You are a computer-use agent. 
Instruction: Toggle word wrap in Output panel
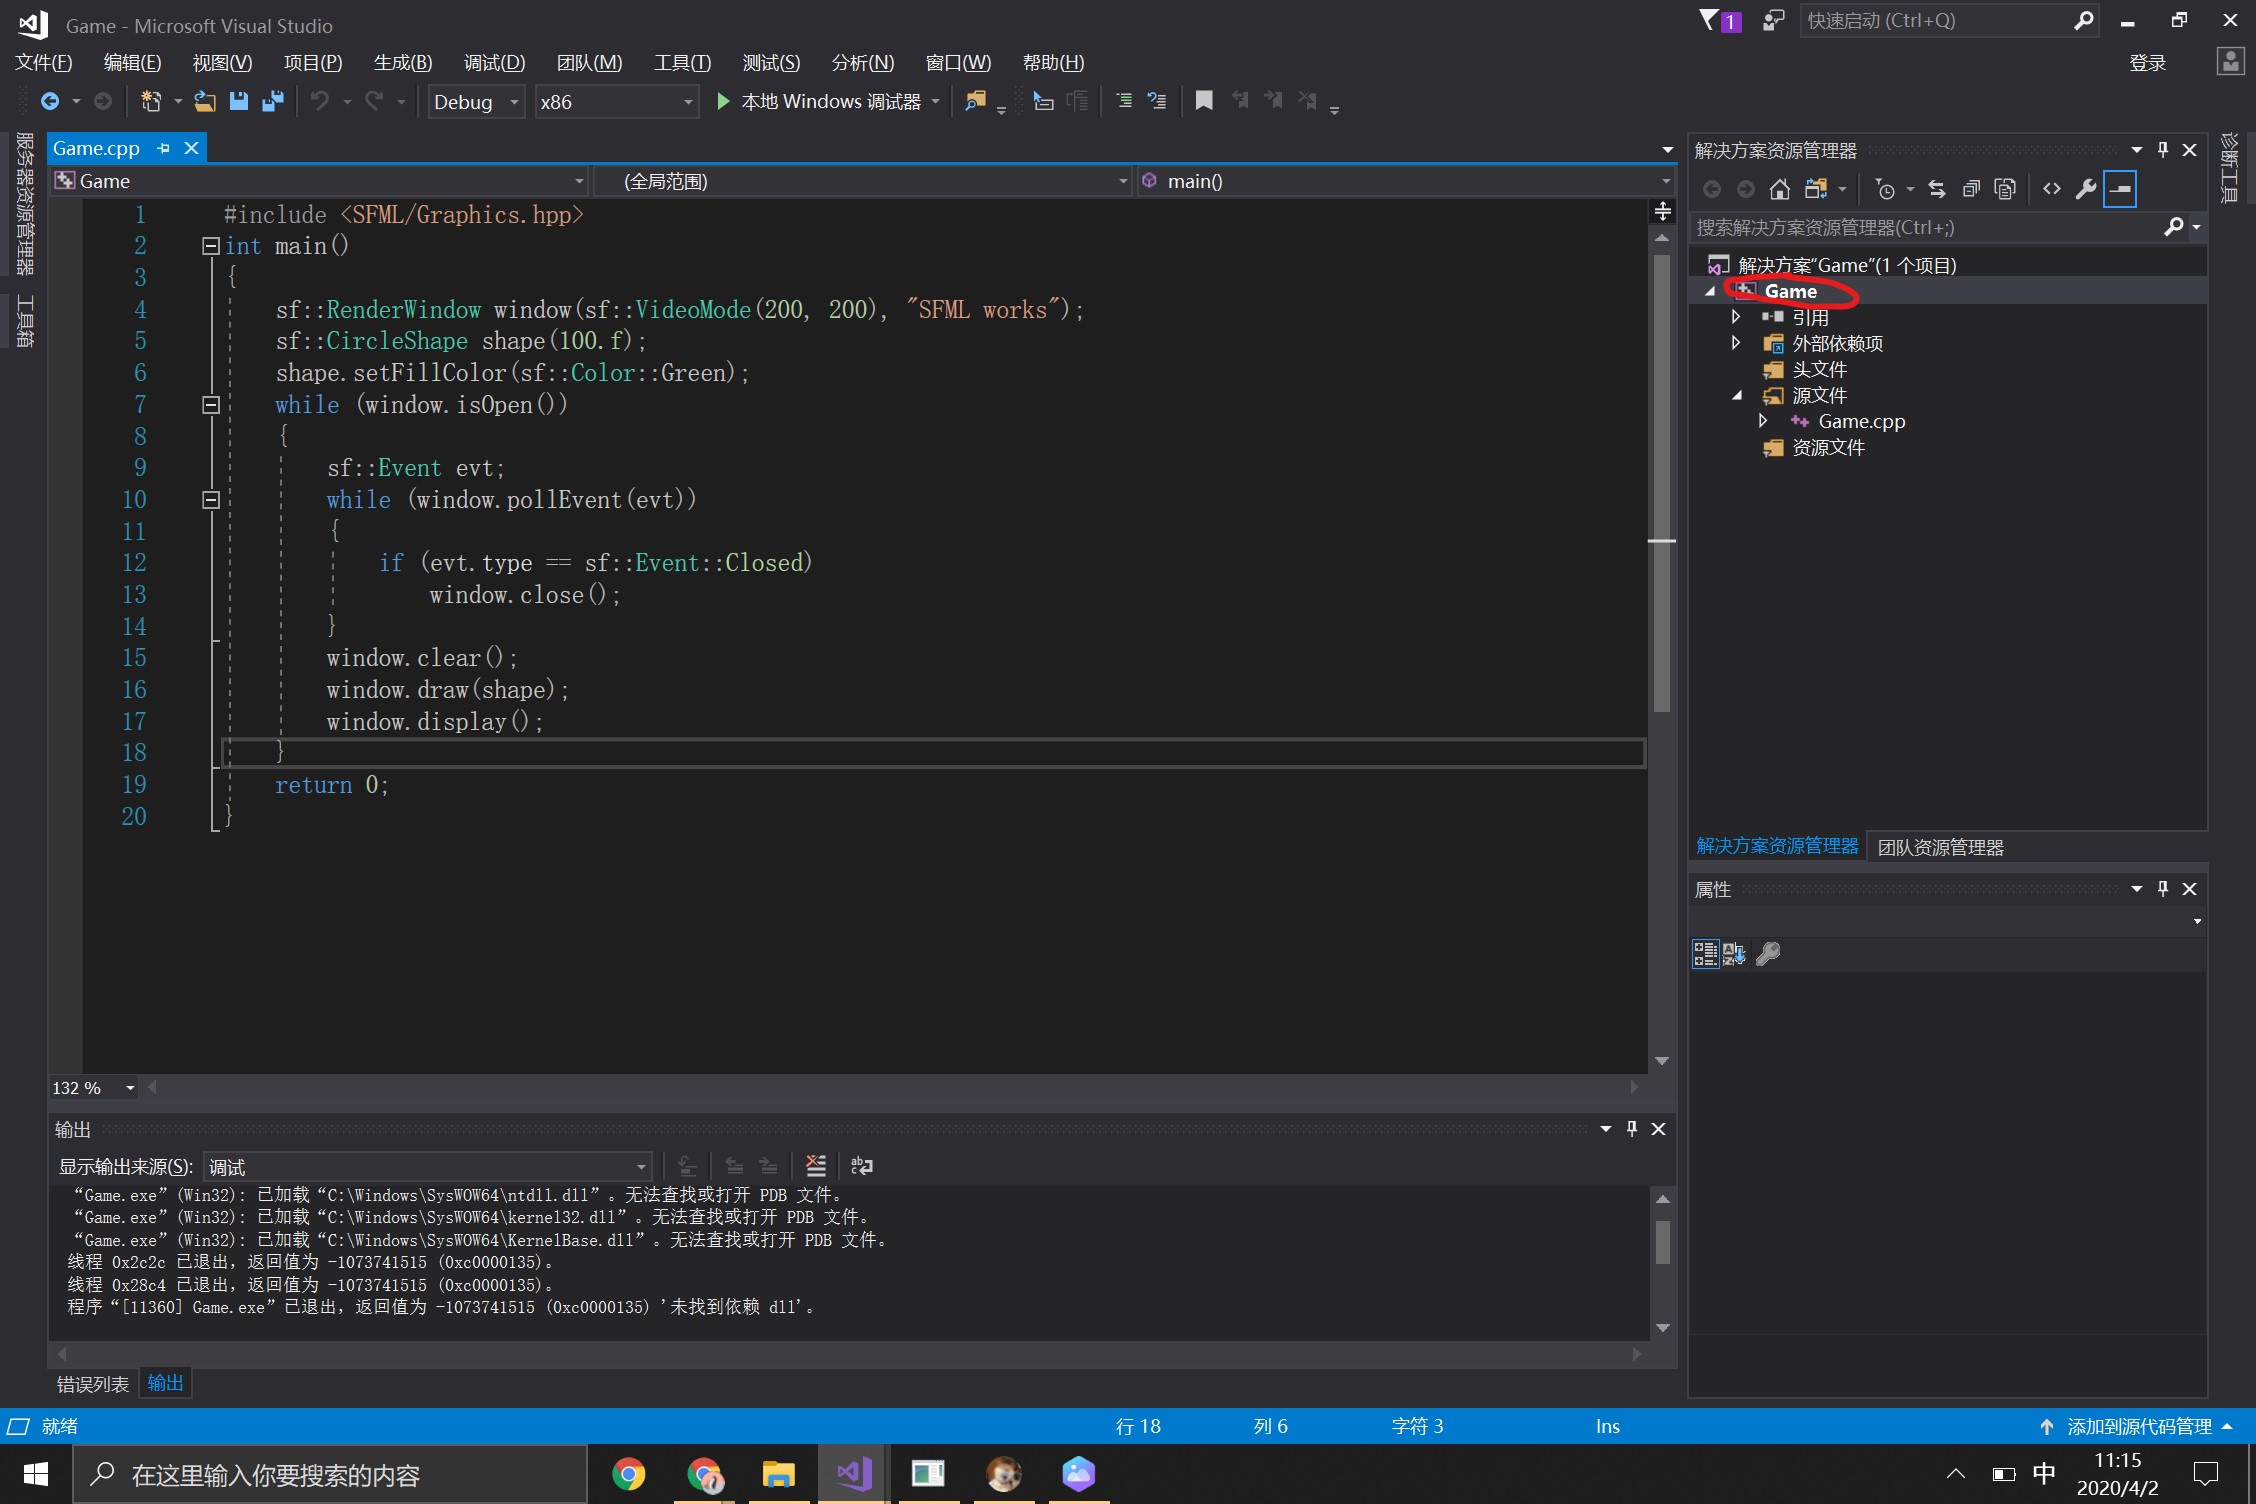[x=861, y=1166]
